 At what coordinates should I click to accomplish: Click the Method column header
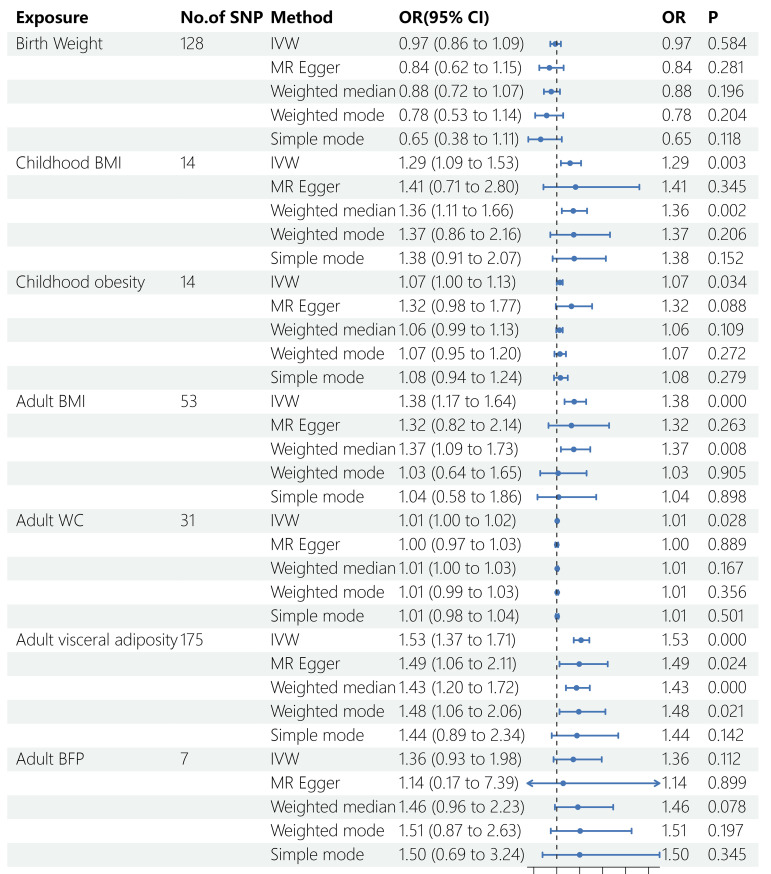(302, 18)
